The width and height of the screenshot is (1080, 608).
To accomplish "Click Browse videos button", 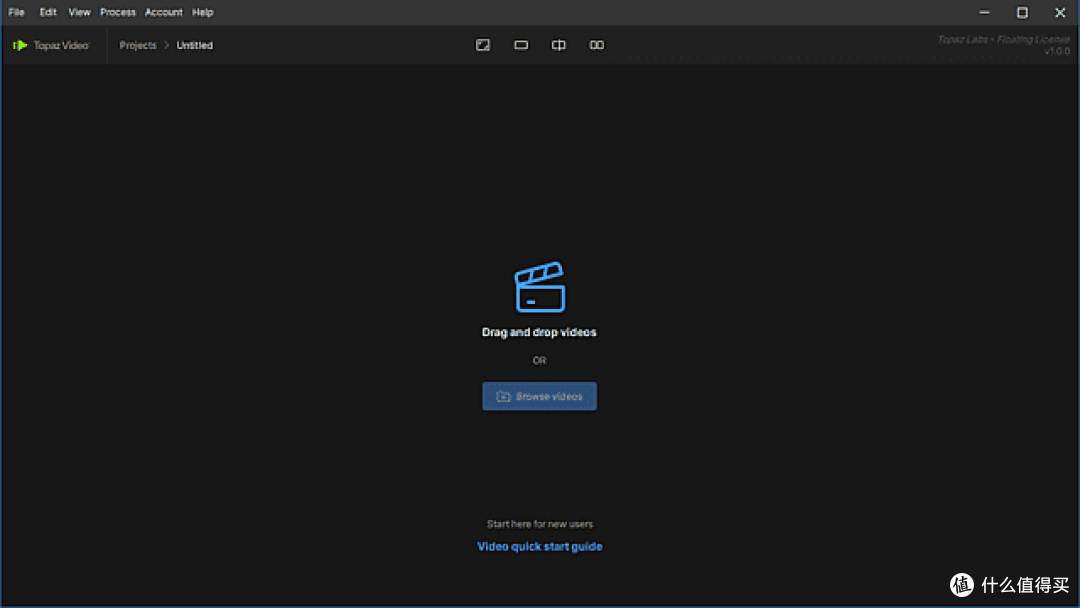I will pyautogui.click(x=539, y=396).
